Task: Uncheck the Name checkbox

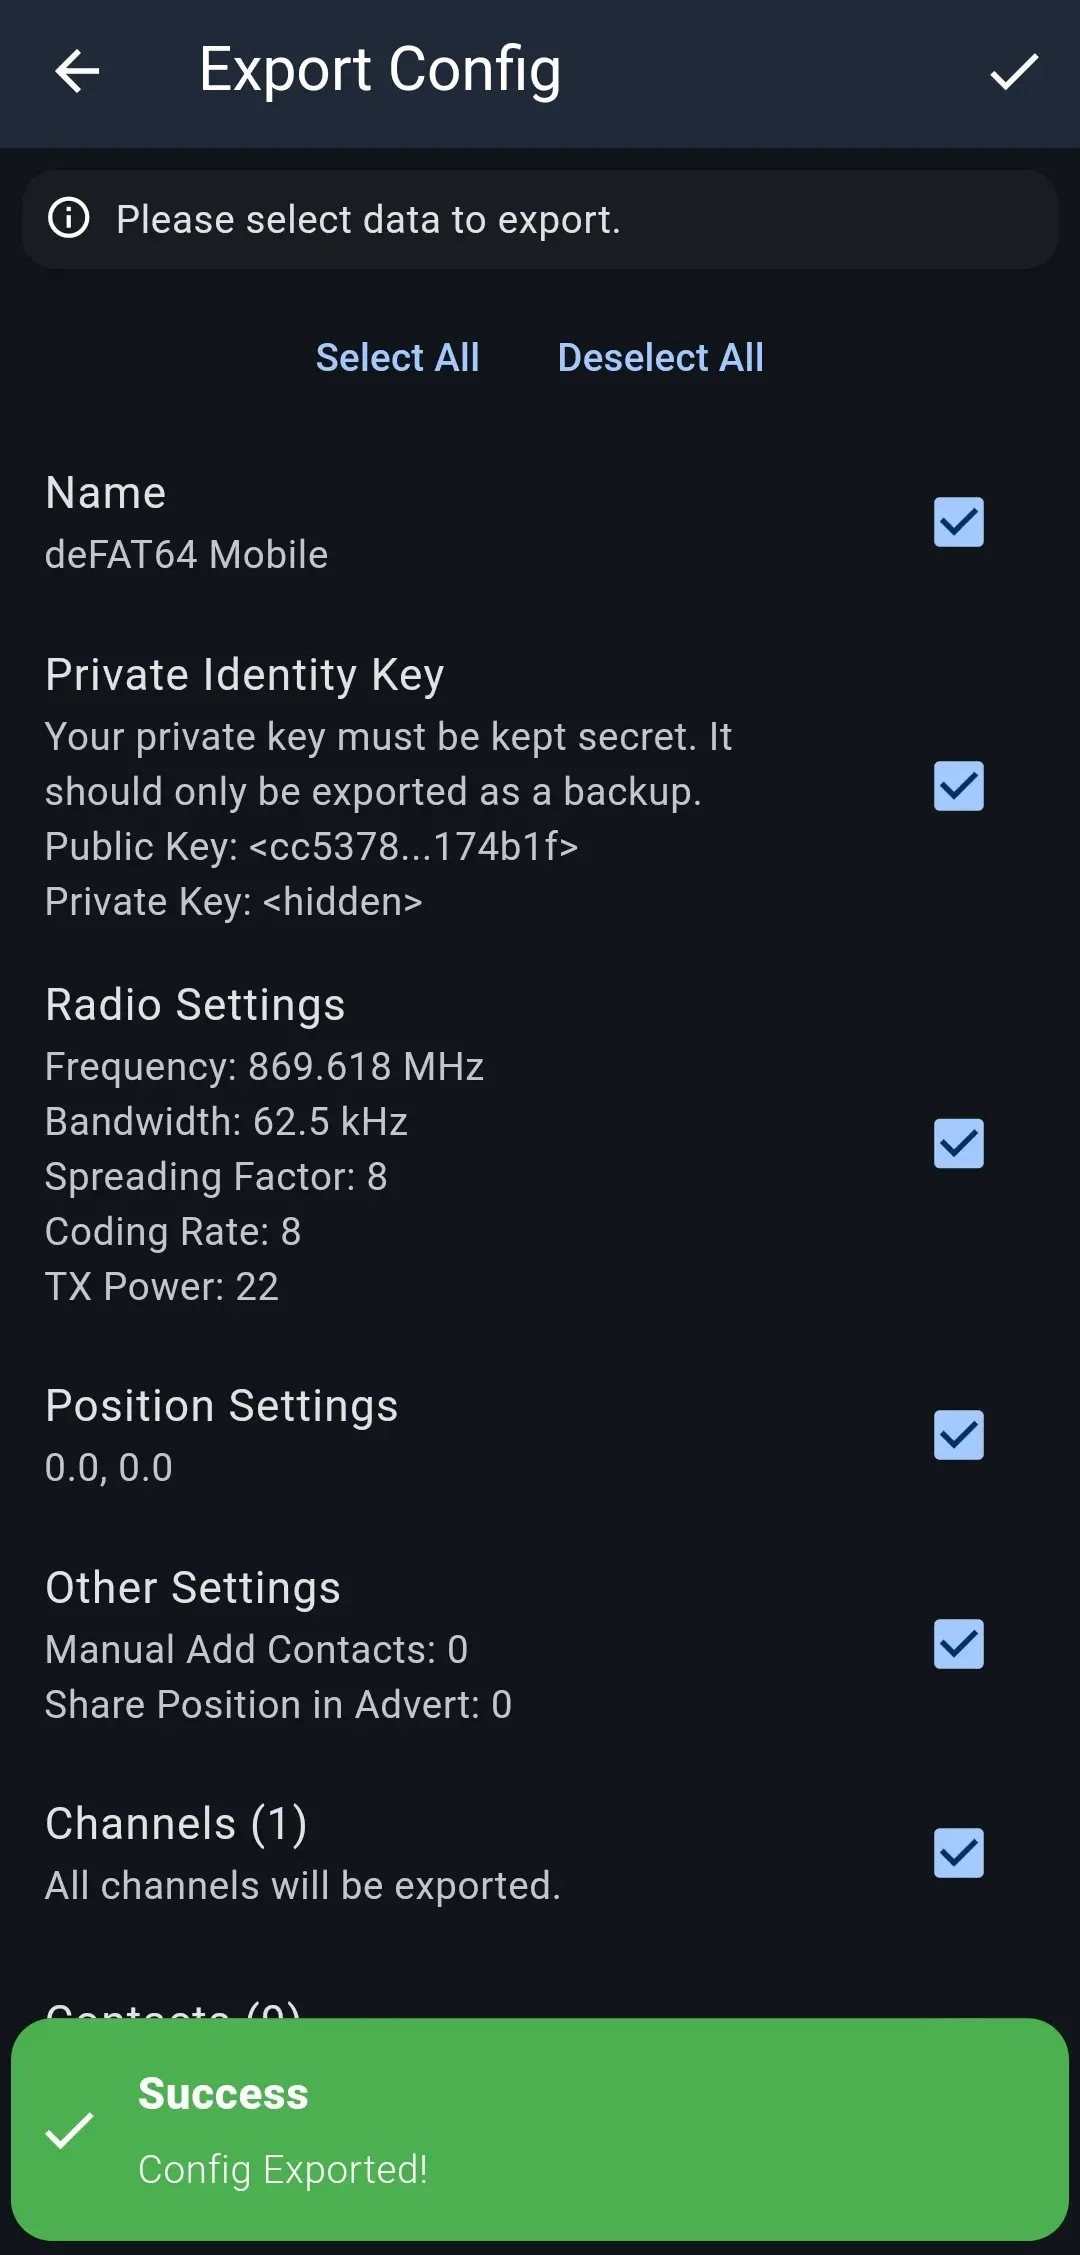Action: (x=958, y=522)
